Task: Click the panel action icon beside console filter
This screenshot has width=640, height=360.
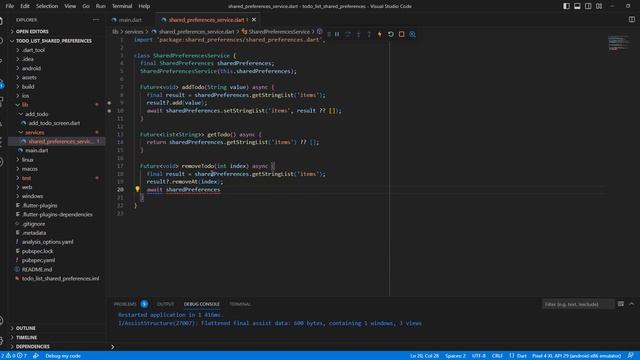Action: [620, 304]
